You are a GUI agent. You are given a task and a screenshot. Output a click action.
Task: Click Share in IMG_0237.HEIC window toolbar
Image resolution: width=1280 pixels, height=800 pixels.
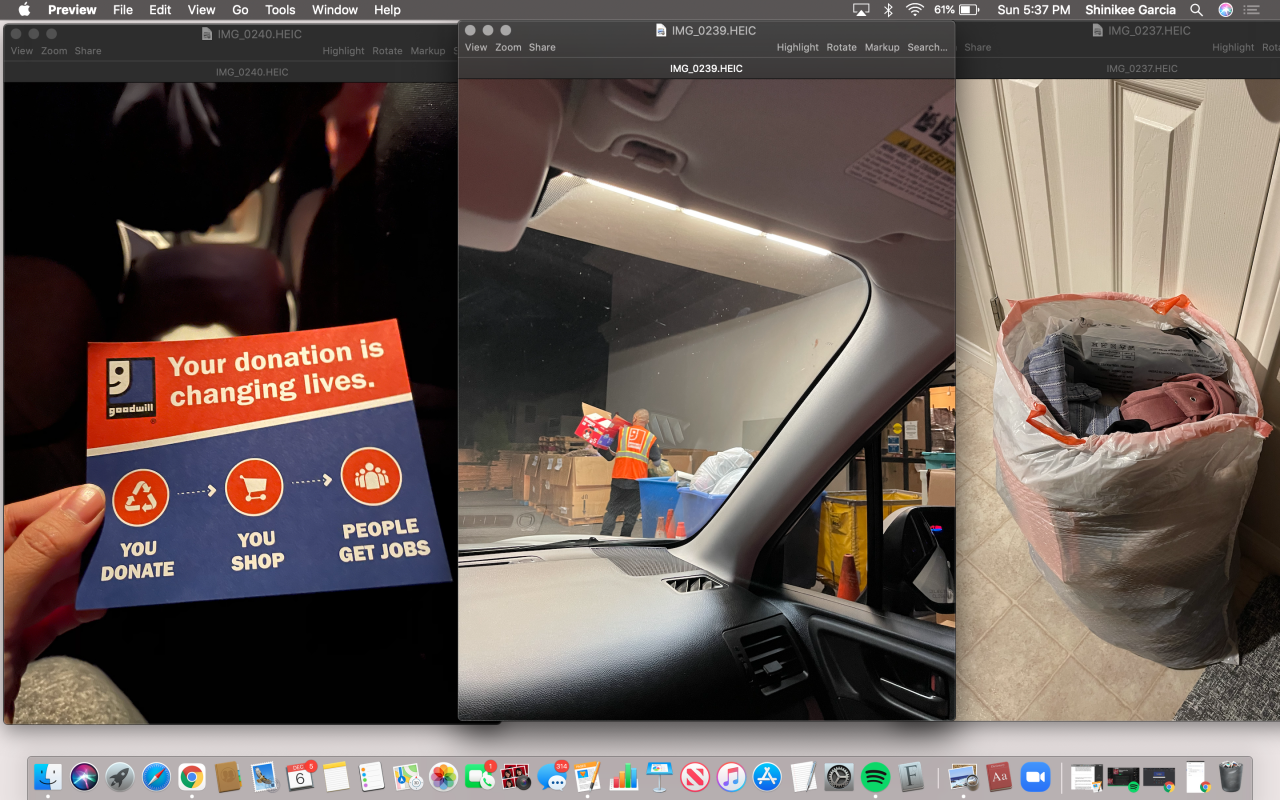click(x=978, y=47)
